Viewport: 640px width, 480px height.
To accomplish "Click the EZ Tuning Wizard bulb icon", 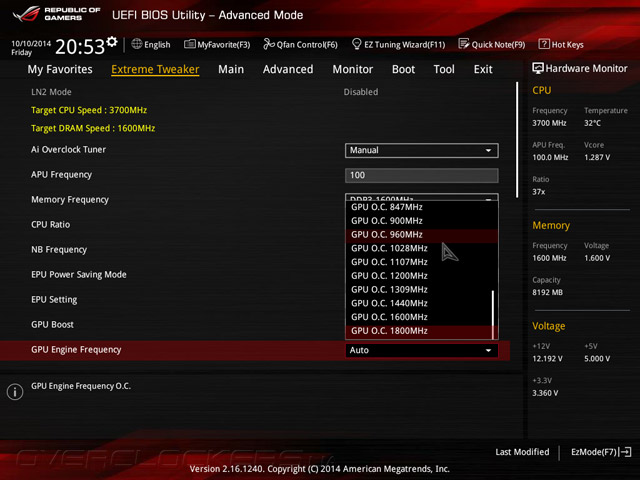I will [x=356, y=44].
